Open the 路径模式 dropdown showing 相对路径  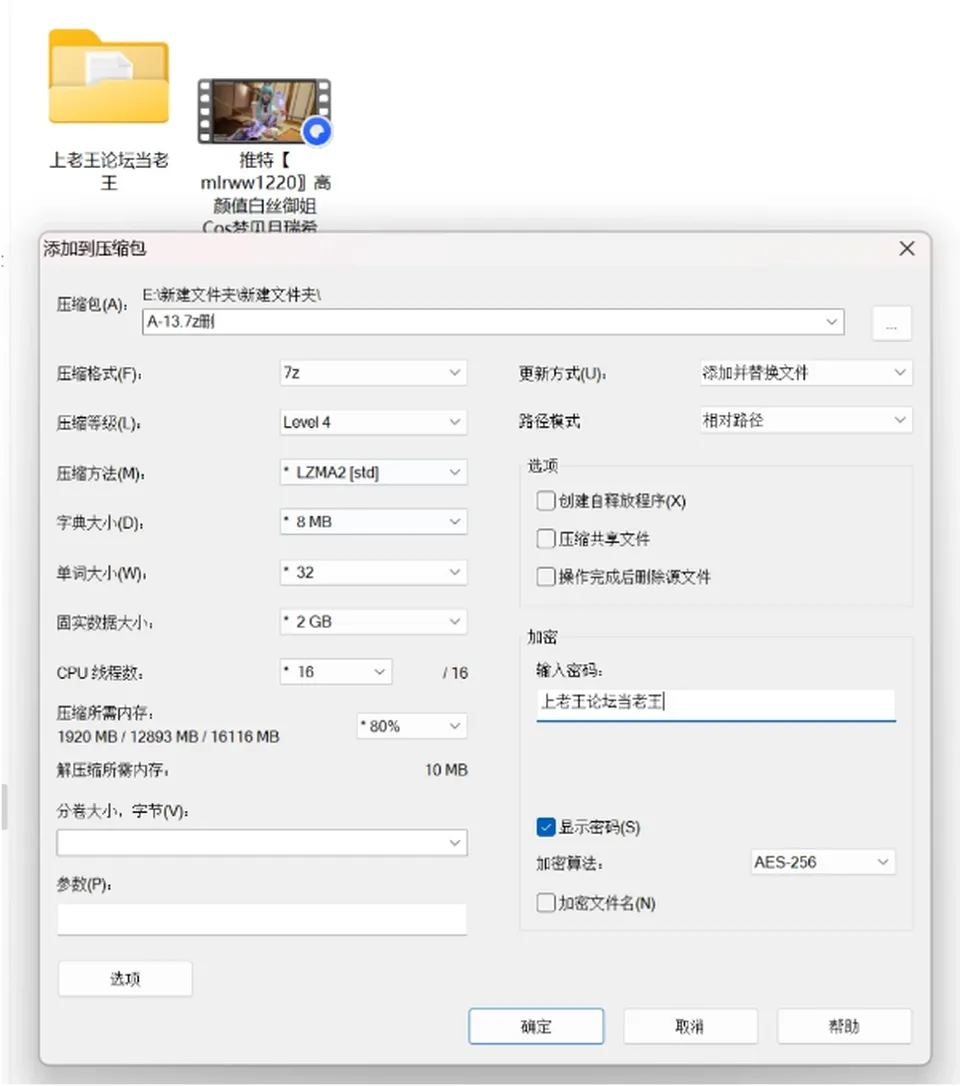[x=806, y=420]
